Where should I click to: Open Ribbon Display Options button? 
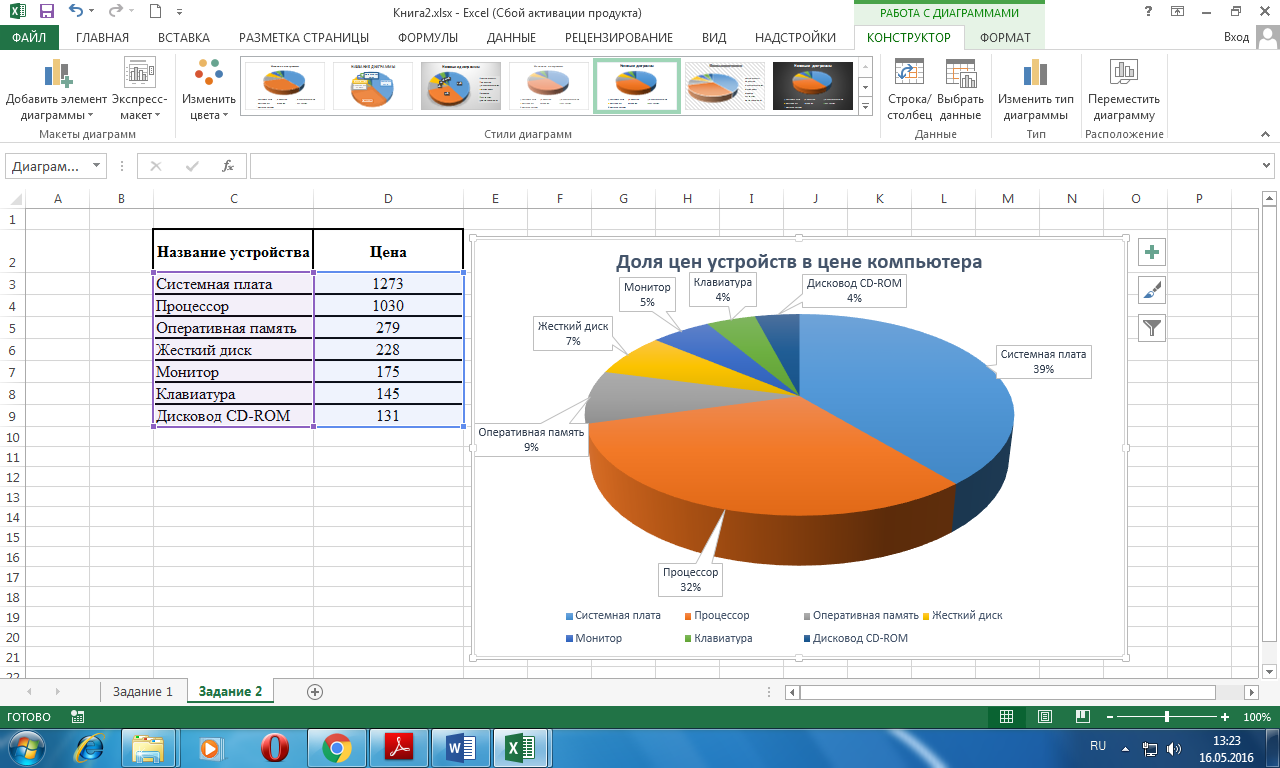(x=1177, y=11)
